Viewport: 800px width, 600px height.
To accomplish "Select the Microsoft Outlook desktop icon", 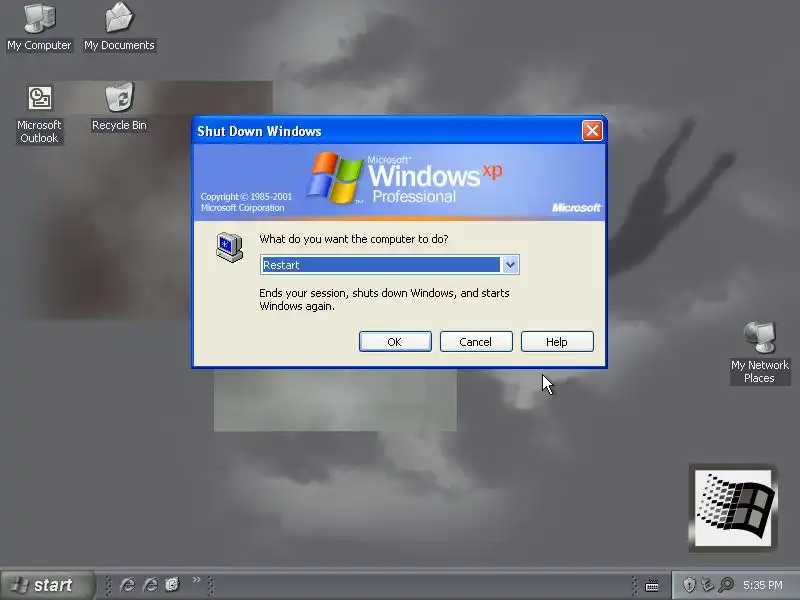I will click(39, 115).
